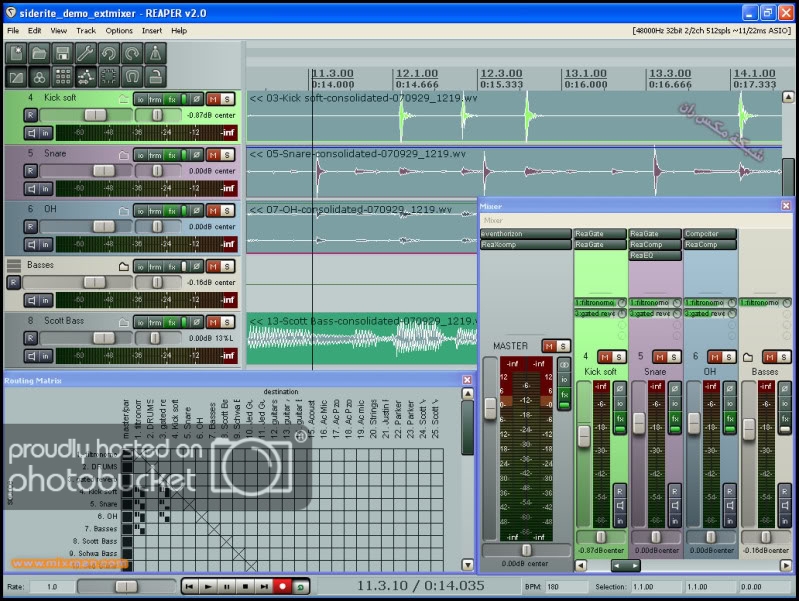Viewport: 799px width, 601px height.
Task: Click the Save Project floppy icon
Action: [x=63, y=54]
